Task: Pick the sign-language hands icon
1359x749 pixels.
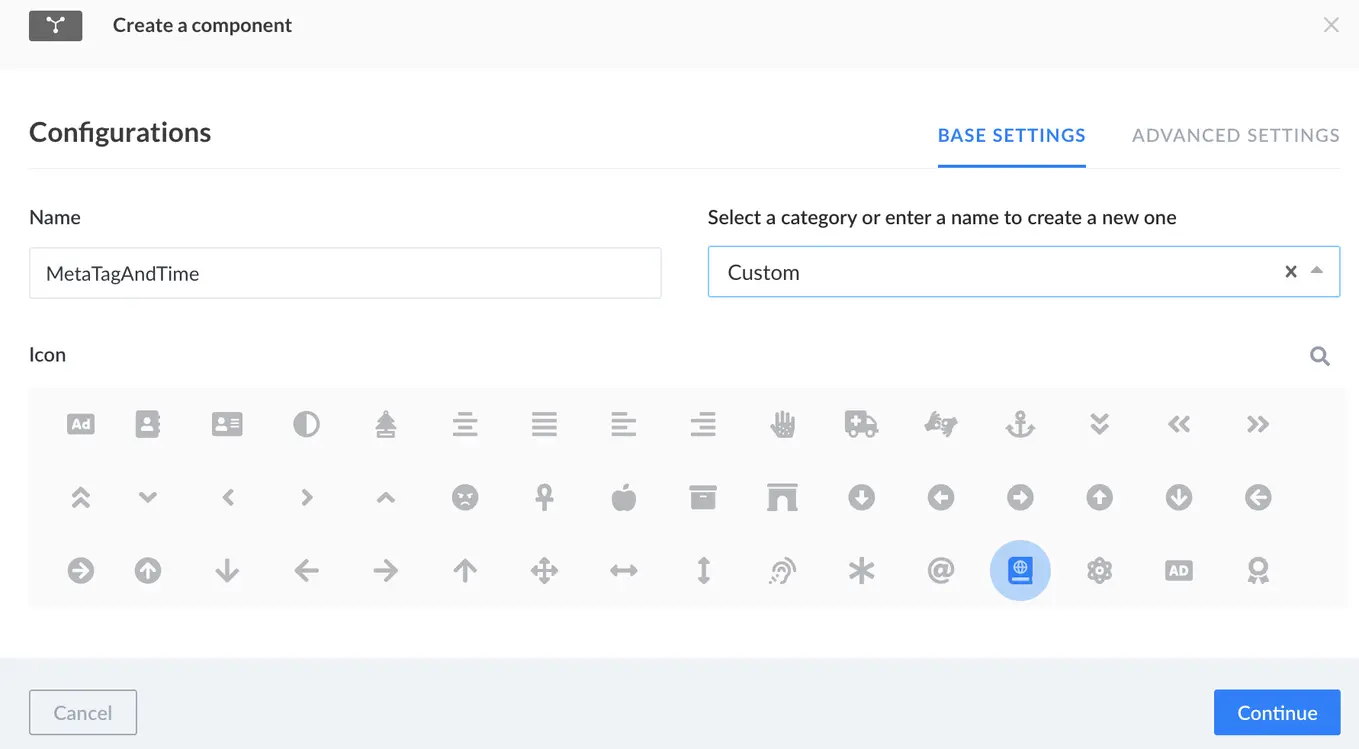Action: [x=940, y=423]
